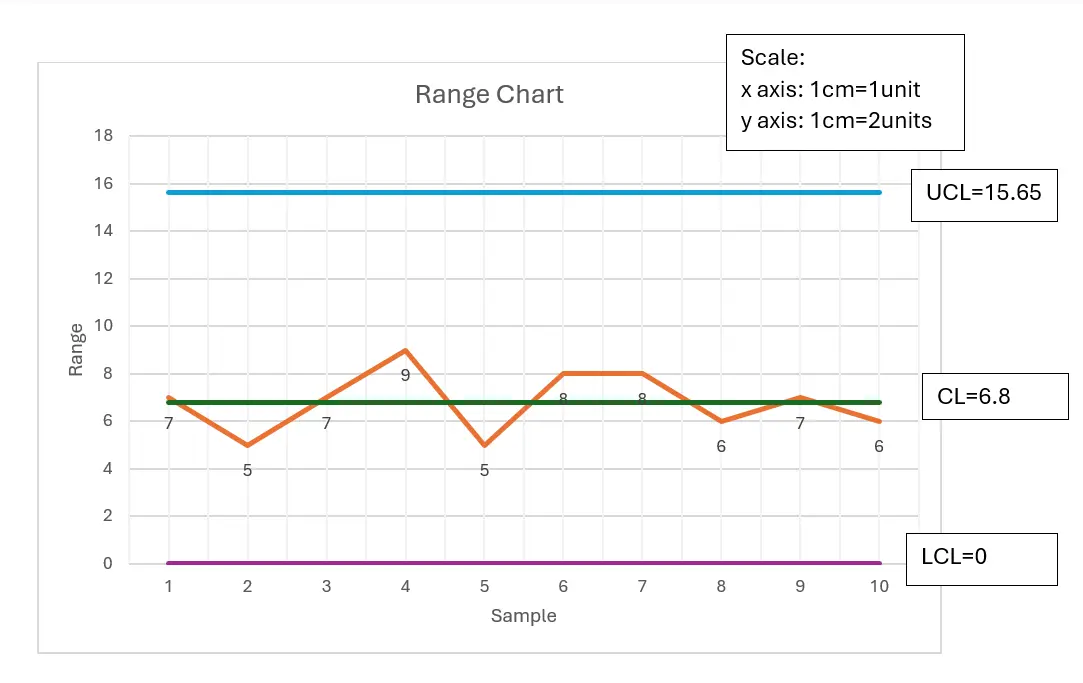The image size is (1083, 683).
Task: Click the data label "5" below sample 2
Action: (x=247, y=470)
